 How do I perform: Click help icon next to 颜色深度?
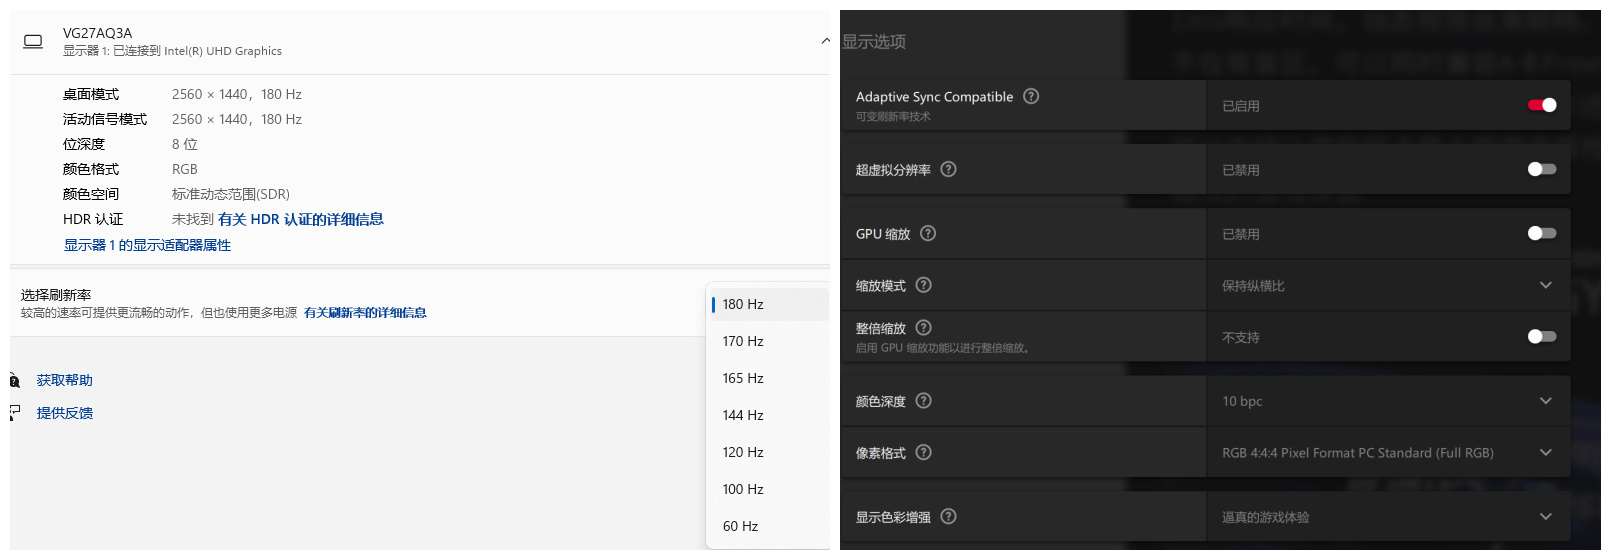[923, 401]
